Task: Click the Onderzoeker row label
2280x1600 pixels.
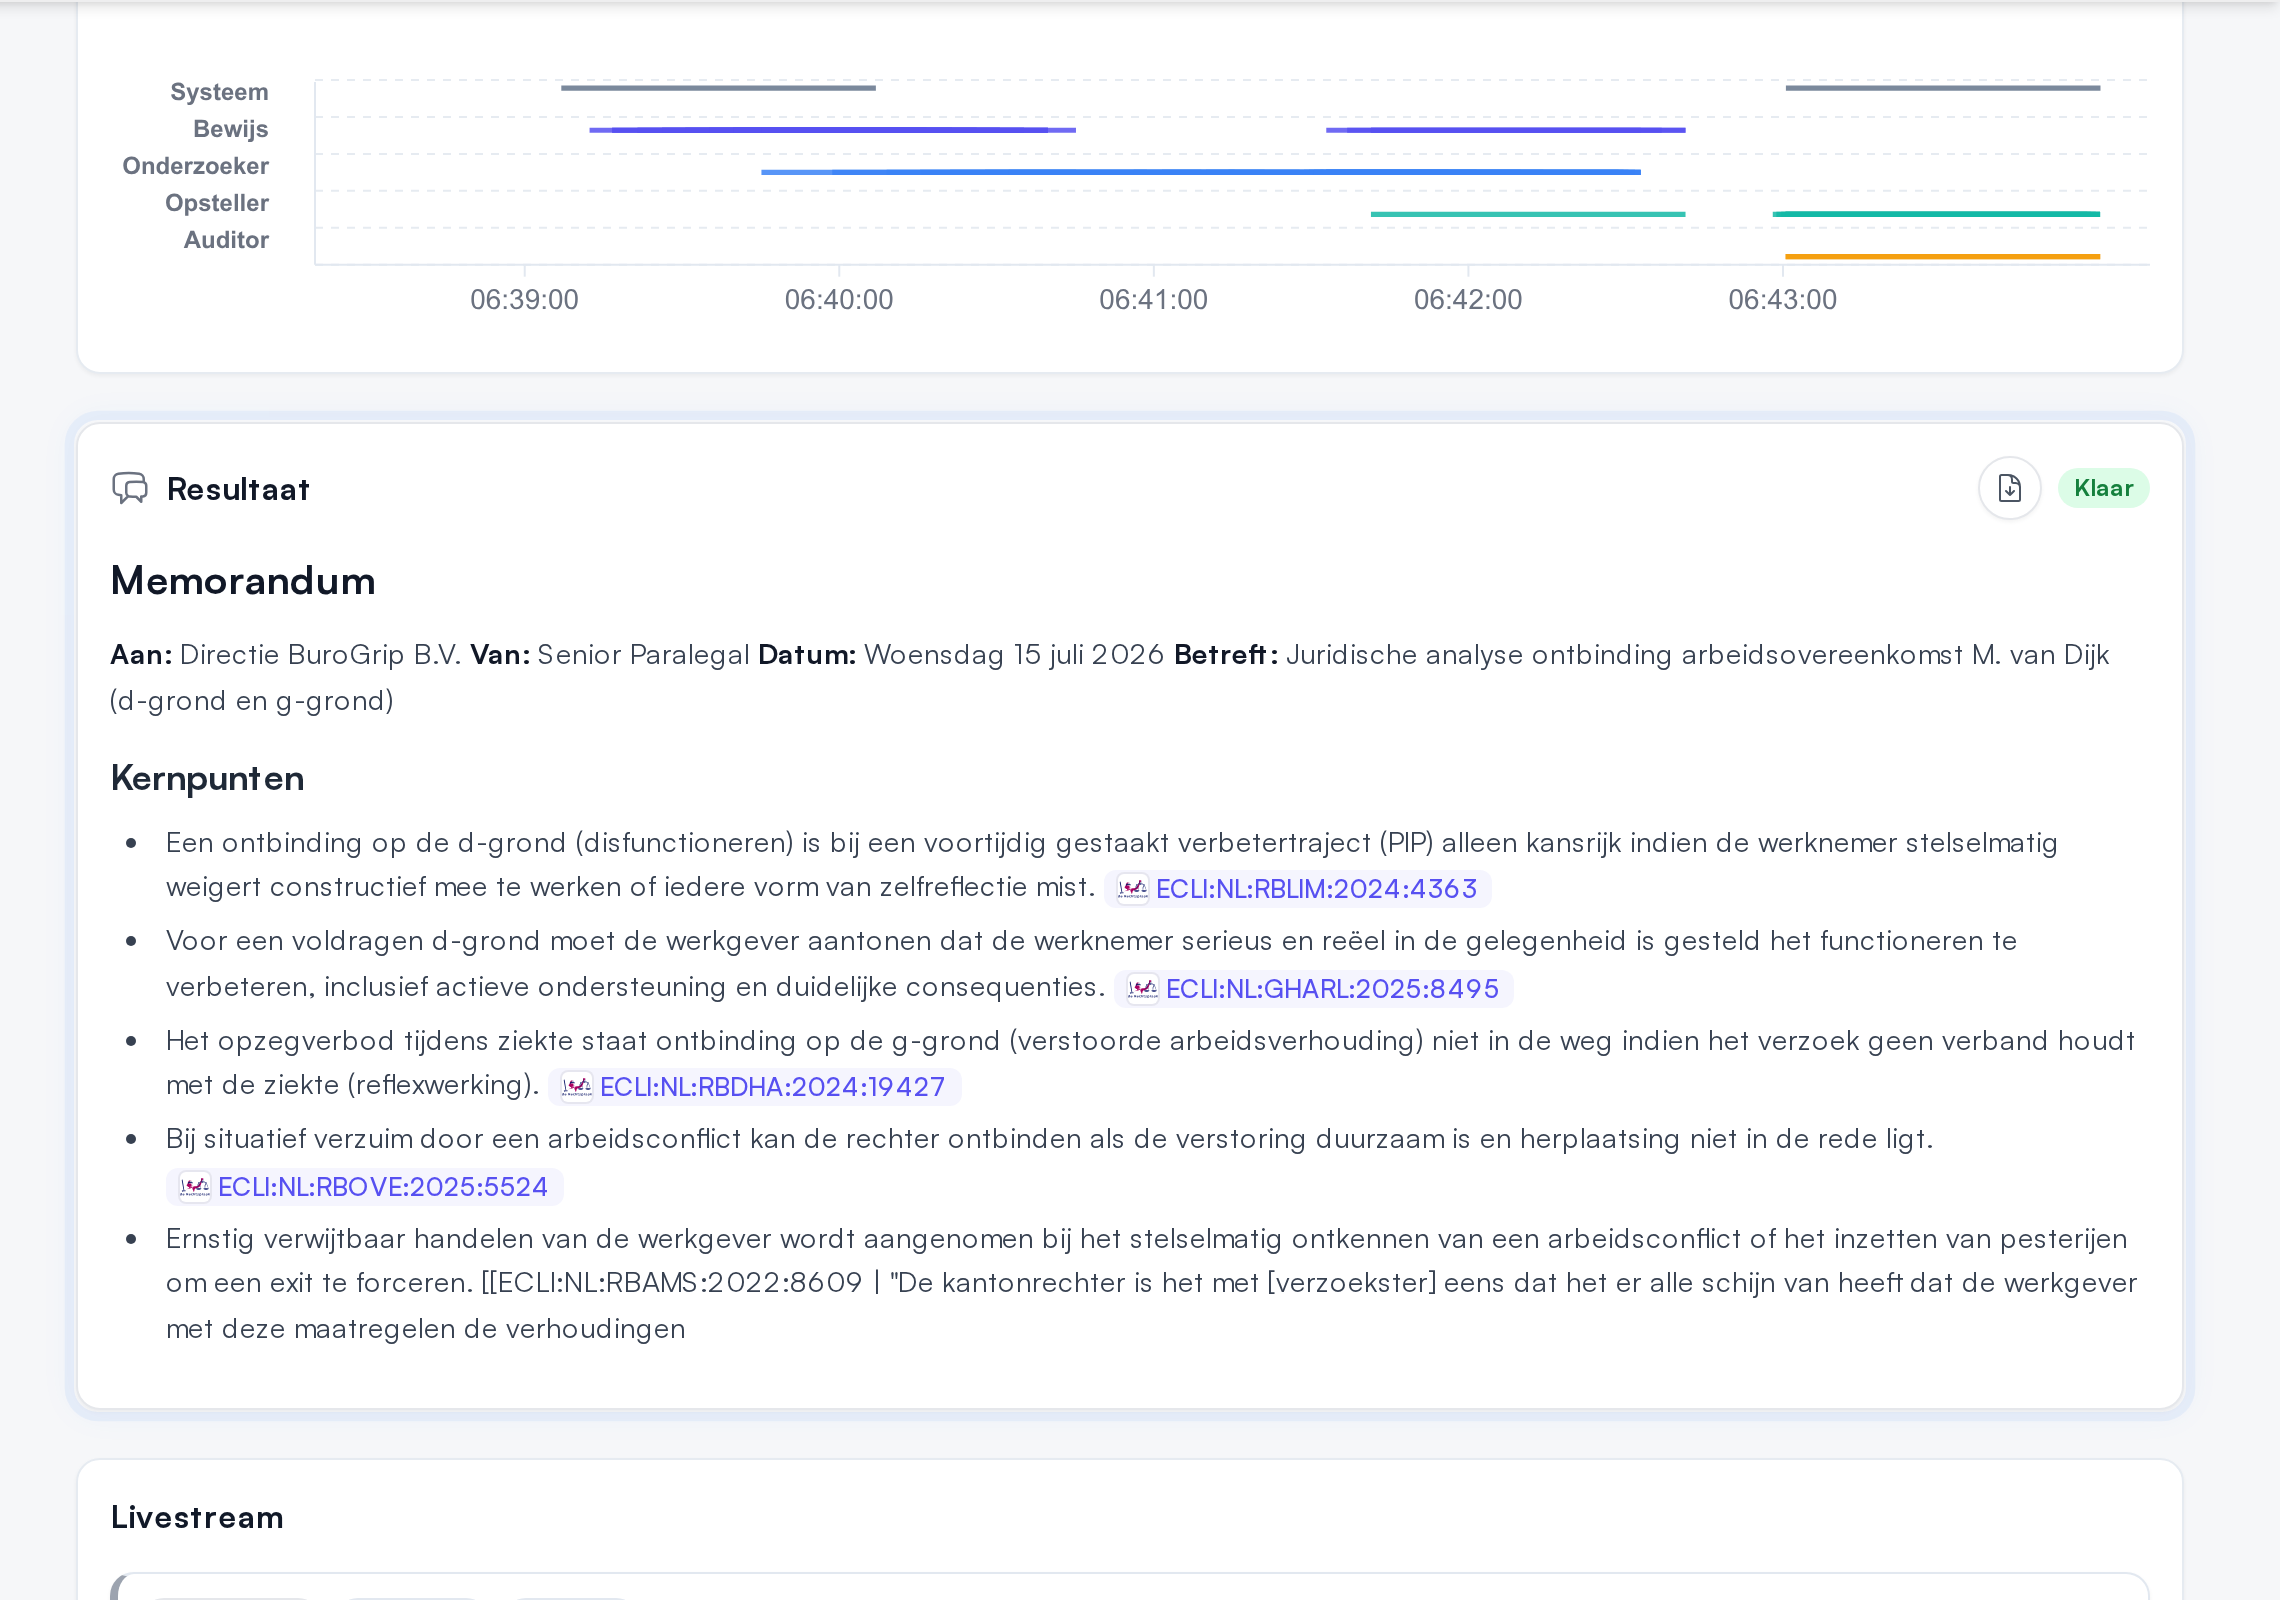Action: 195,166
